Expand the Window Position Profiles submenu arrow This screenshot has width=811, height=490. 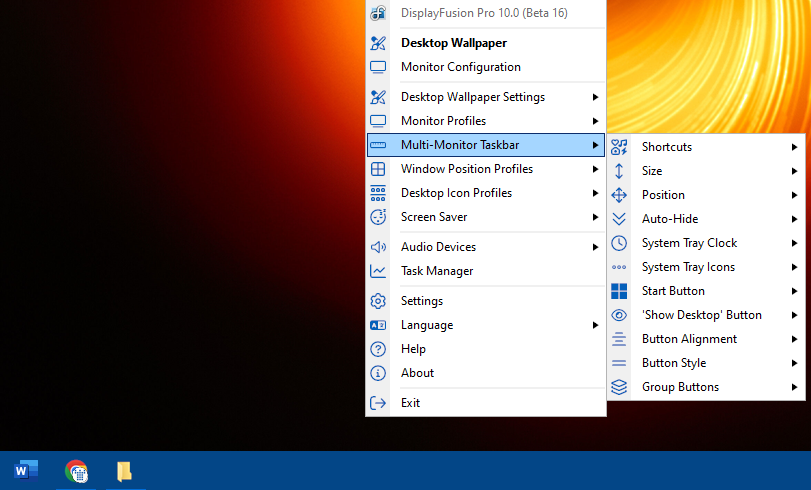pos(595,169)
